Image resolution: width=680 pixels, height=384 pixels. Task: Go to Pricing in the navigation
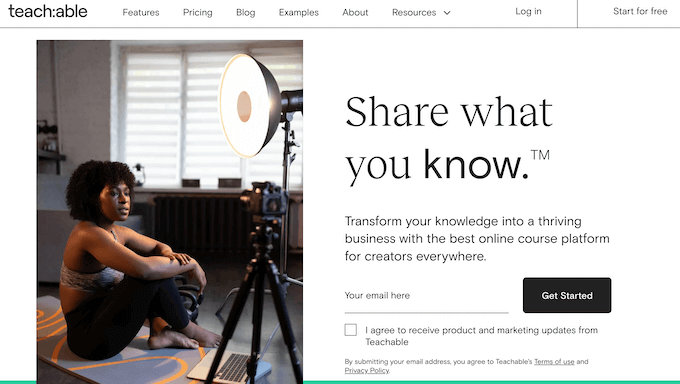coord(198,13)
